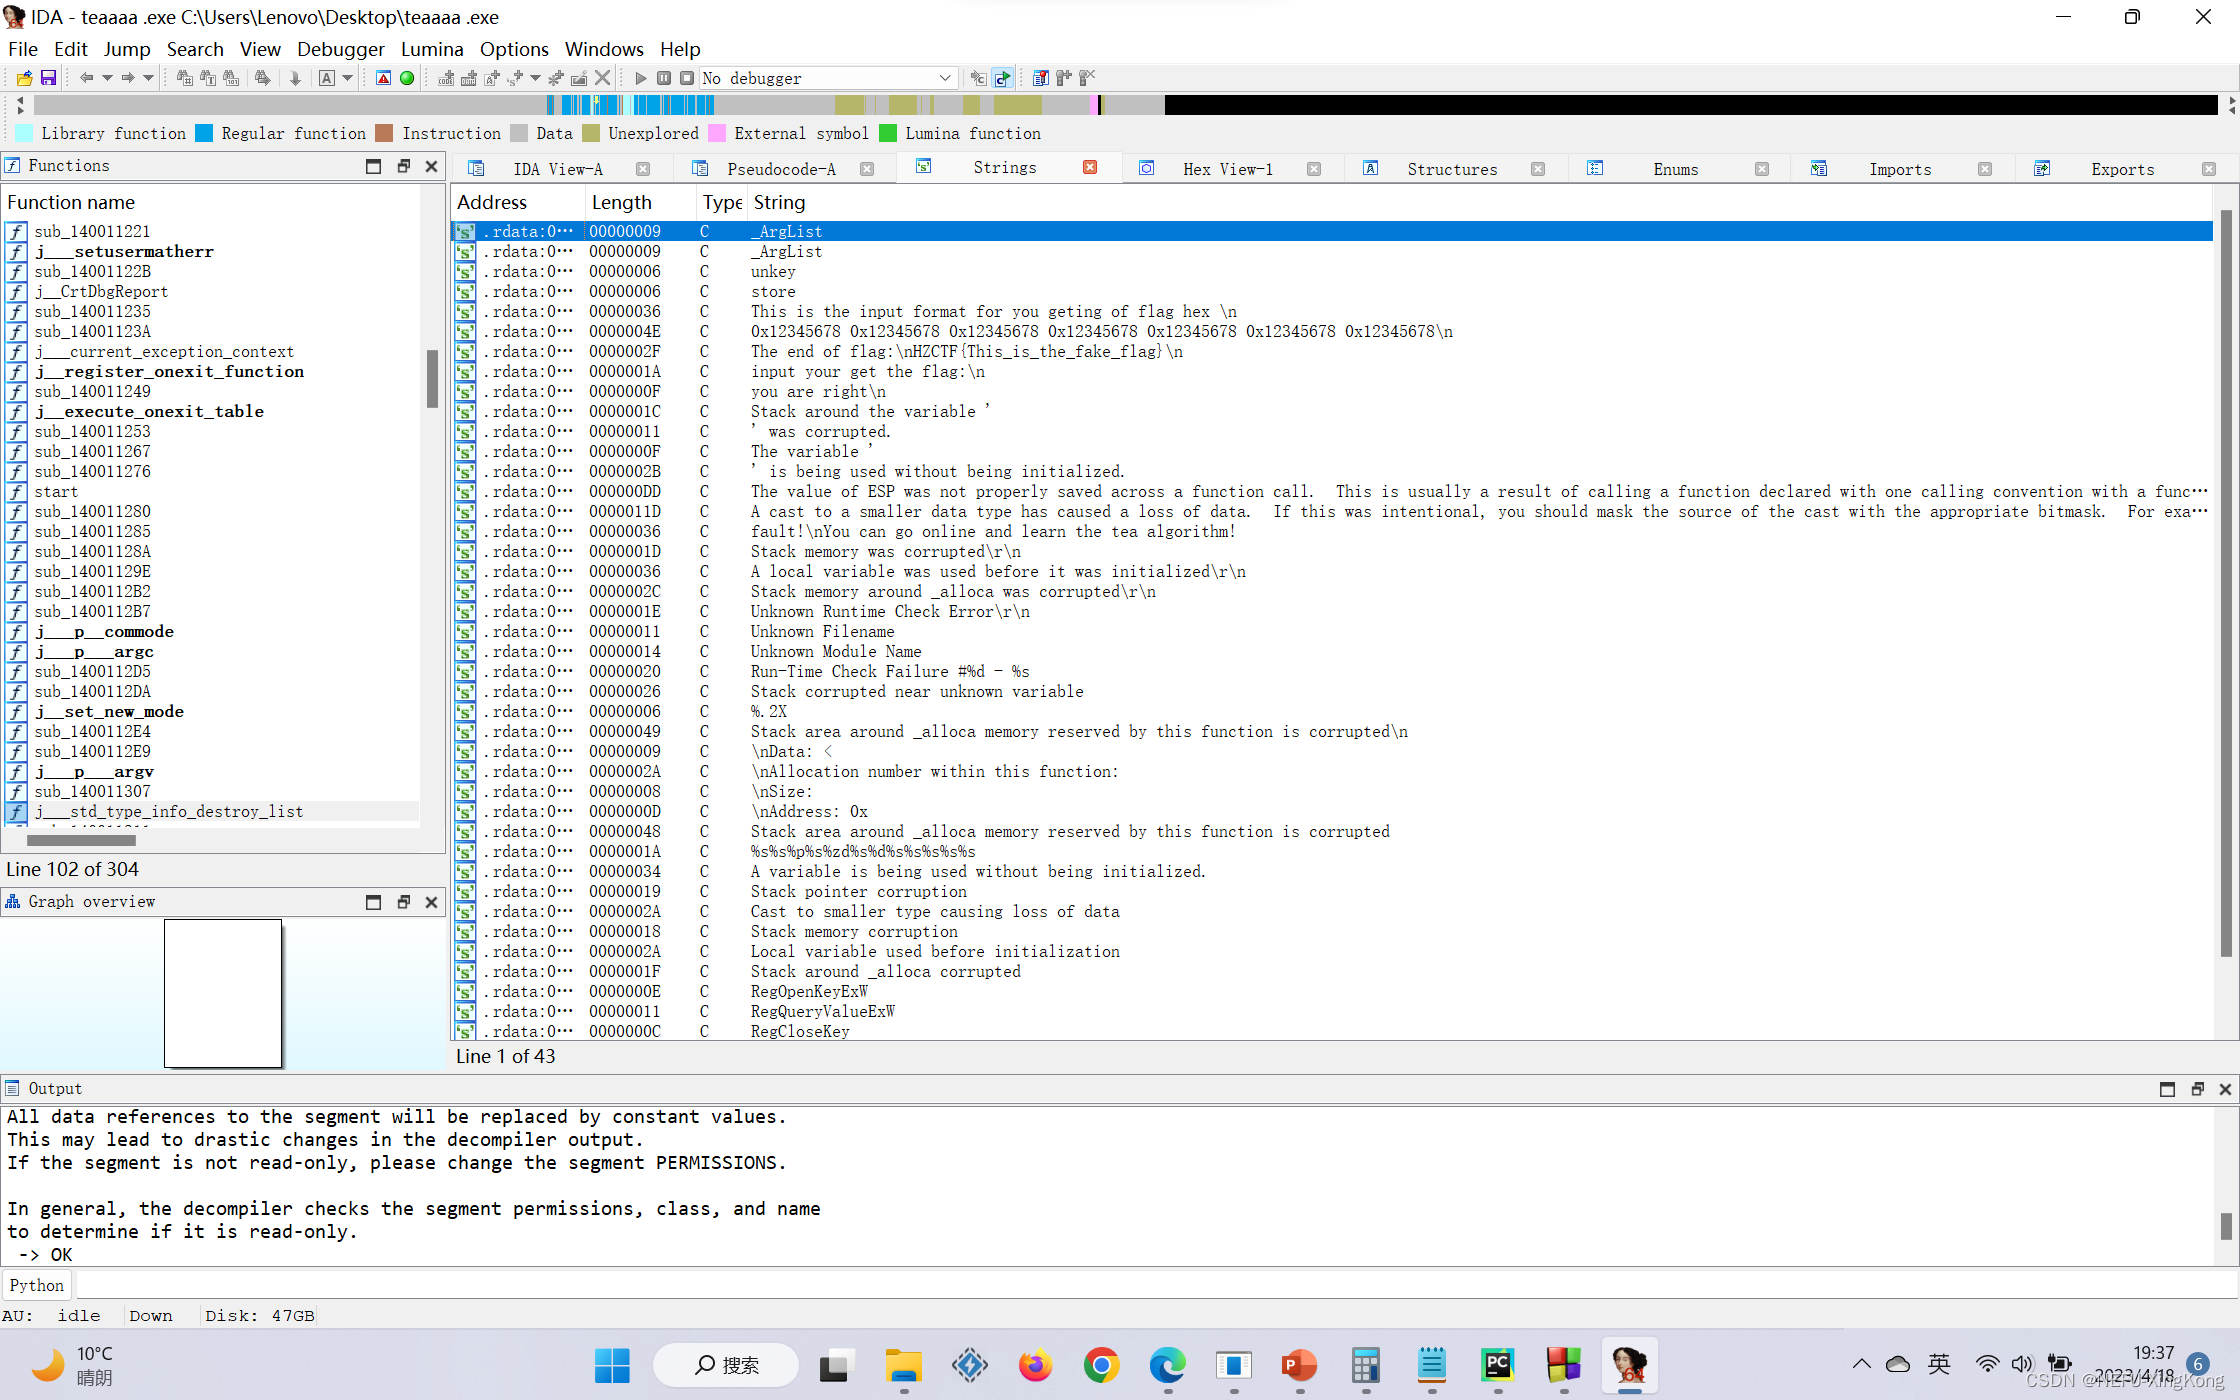
Task: Open the Pseudocode-A tab
Action: click(x=782, y=168)
